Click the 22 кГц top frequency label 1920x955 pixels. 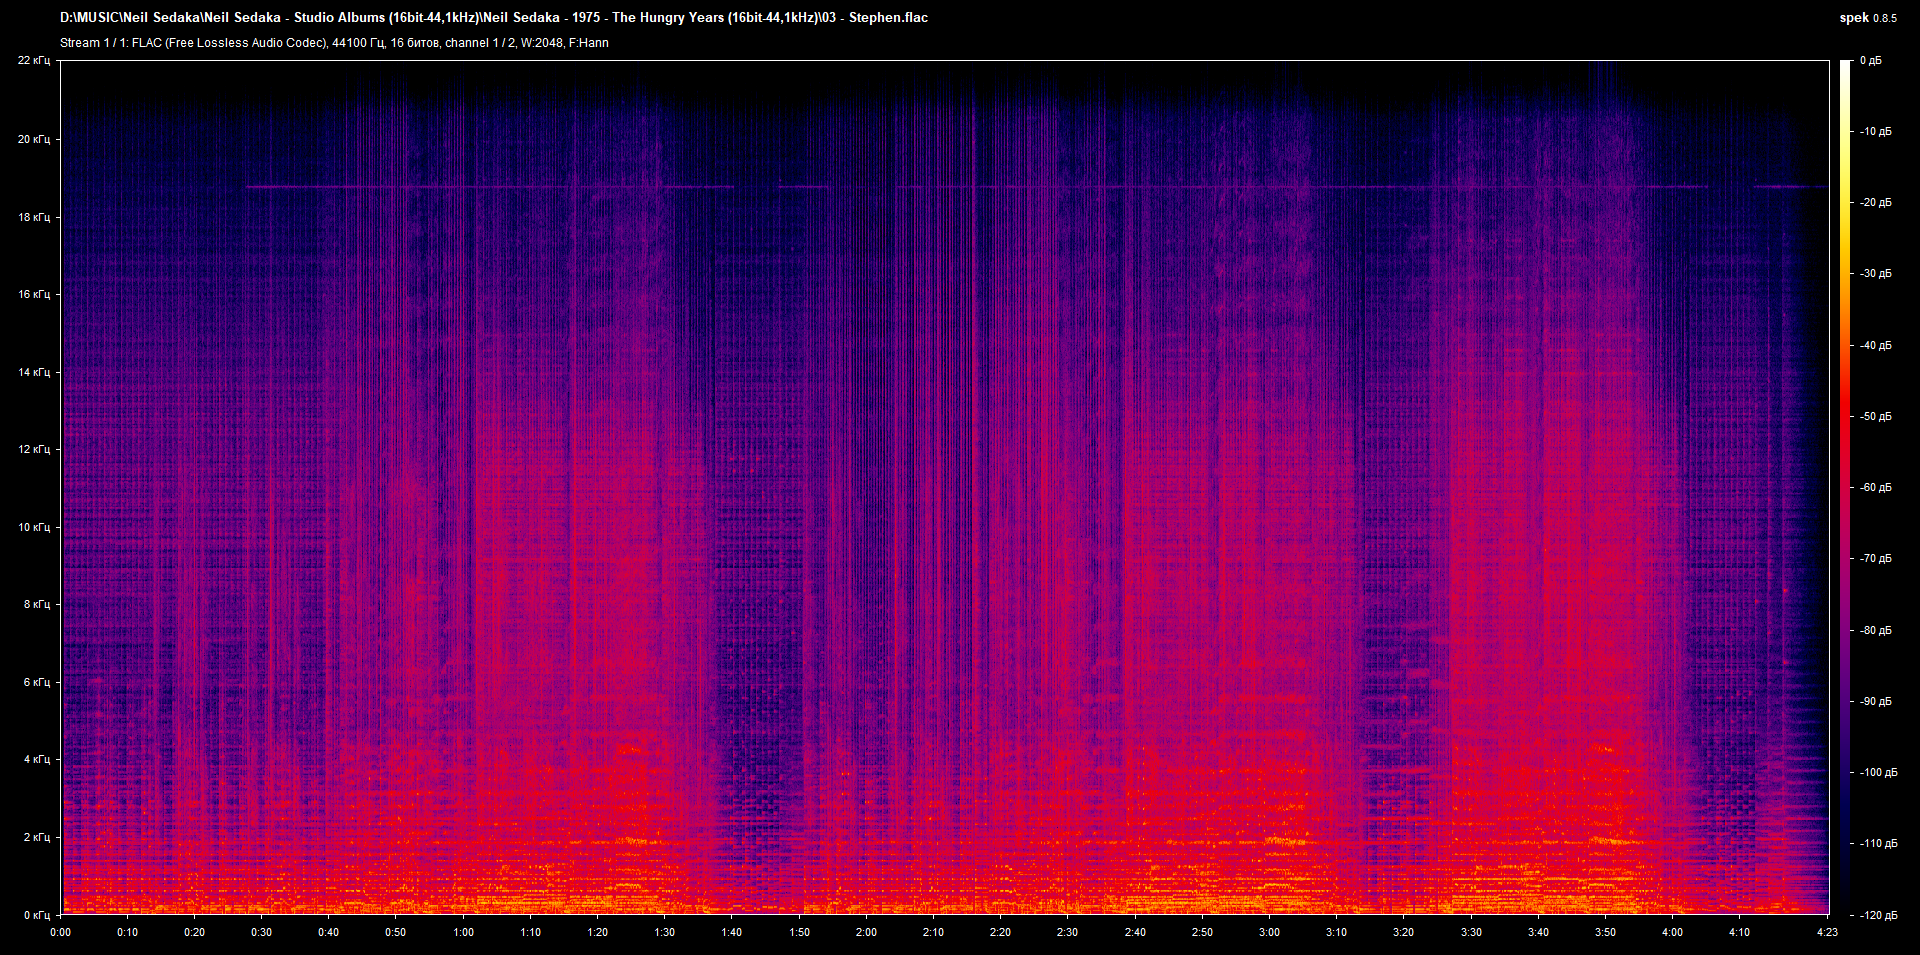click(34, 61)
